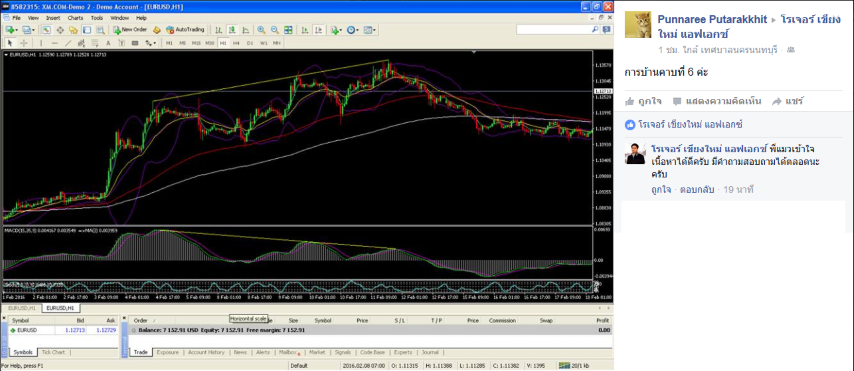
Task: Switch chart to candlesticks view
Action: (x=233, y=29)
